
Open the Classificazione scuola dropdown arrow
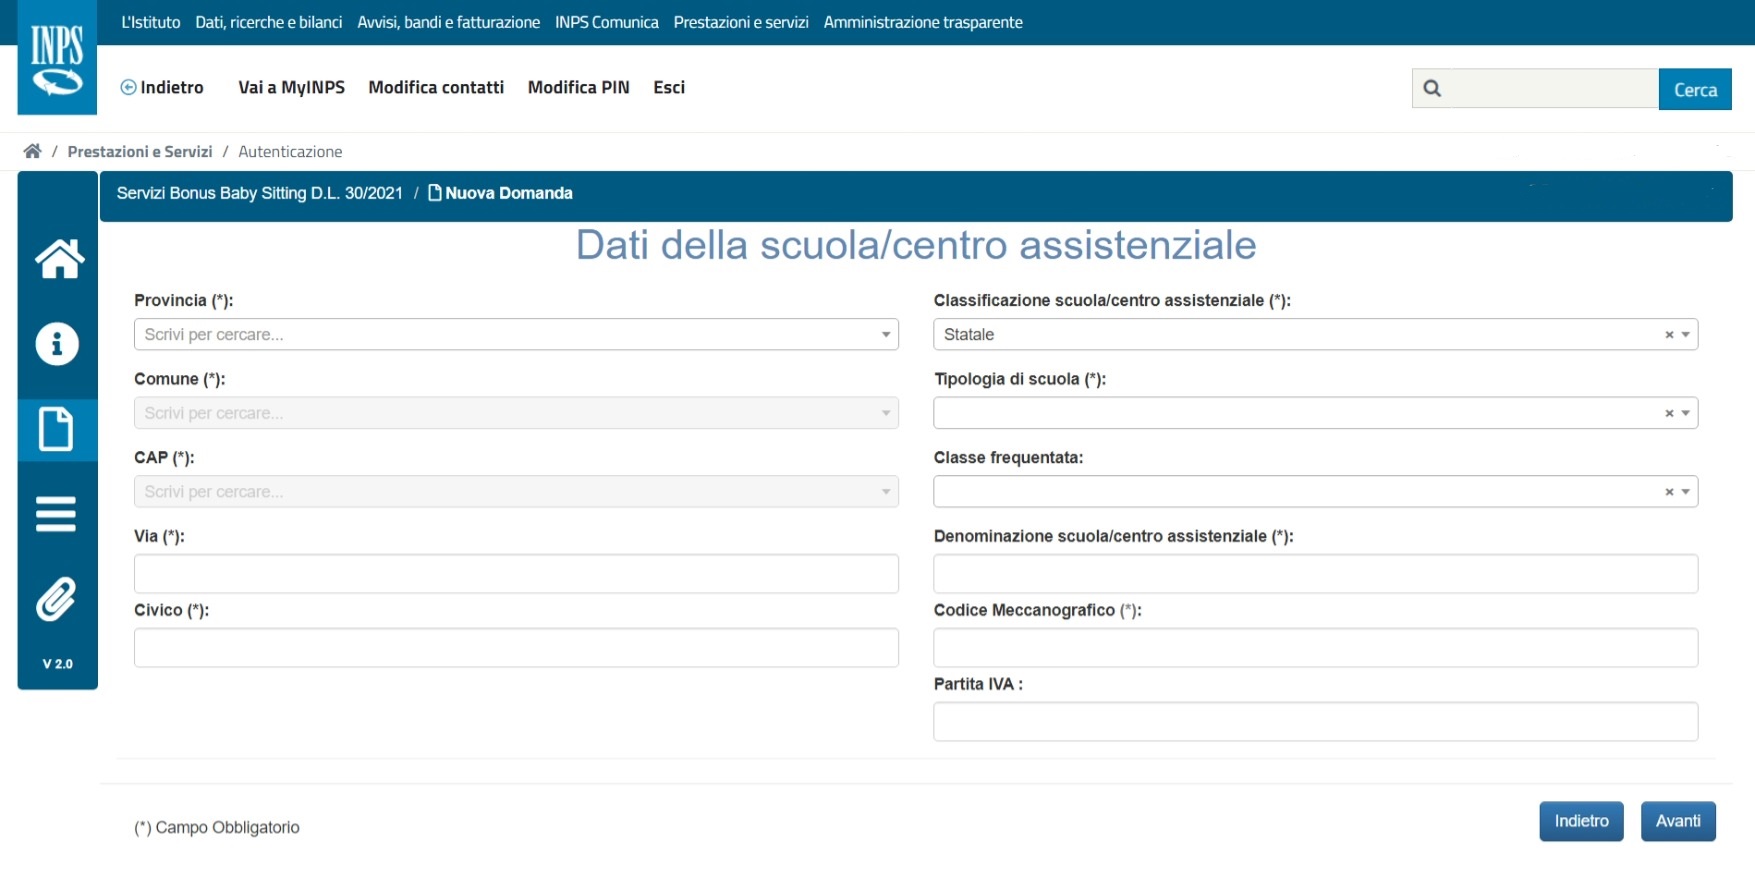click(1686, 335)
